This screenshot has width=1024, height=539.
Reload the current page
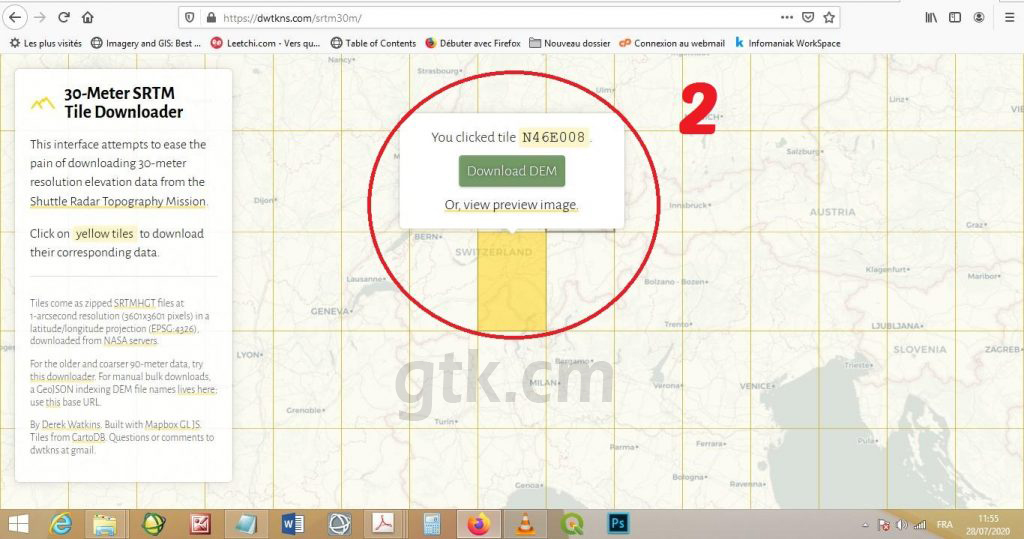coord(64,18)
